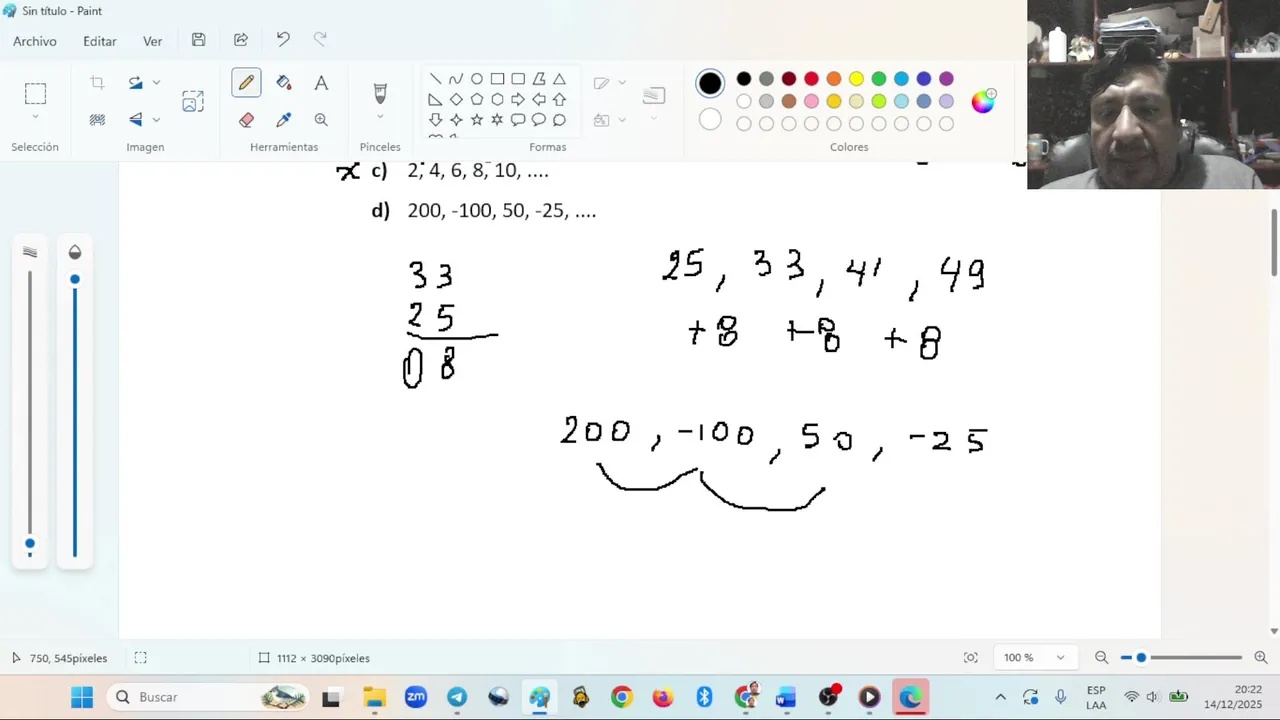
Task: Select Color 2 white secondary swatch
Action: click(710, 120)
